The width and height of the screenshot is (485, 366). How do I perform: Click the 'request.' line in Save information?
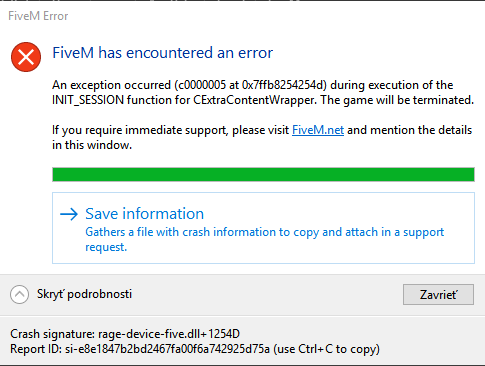coord(106,247)
